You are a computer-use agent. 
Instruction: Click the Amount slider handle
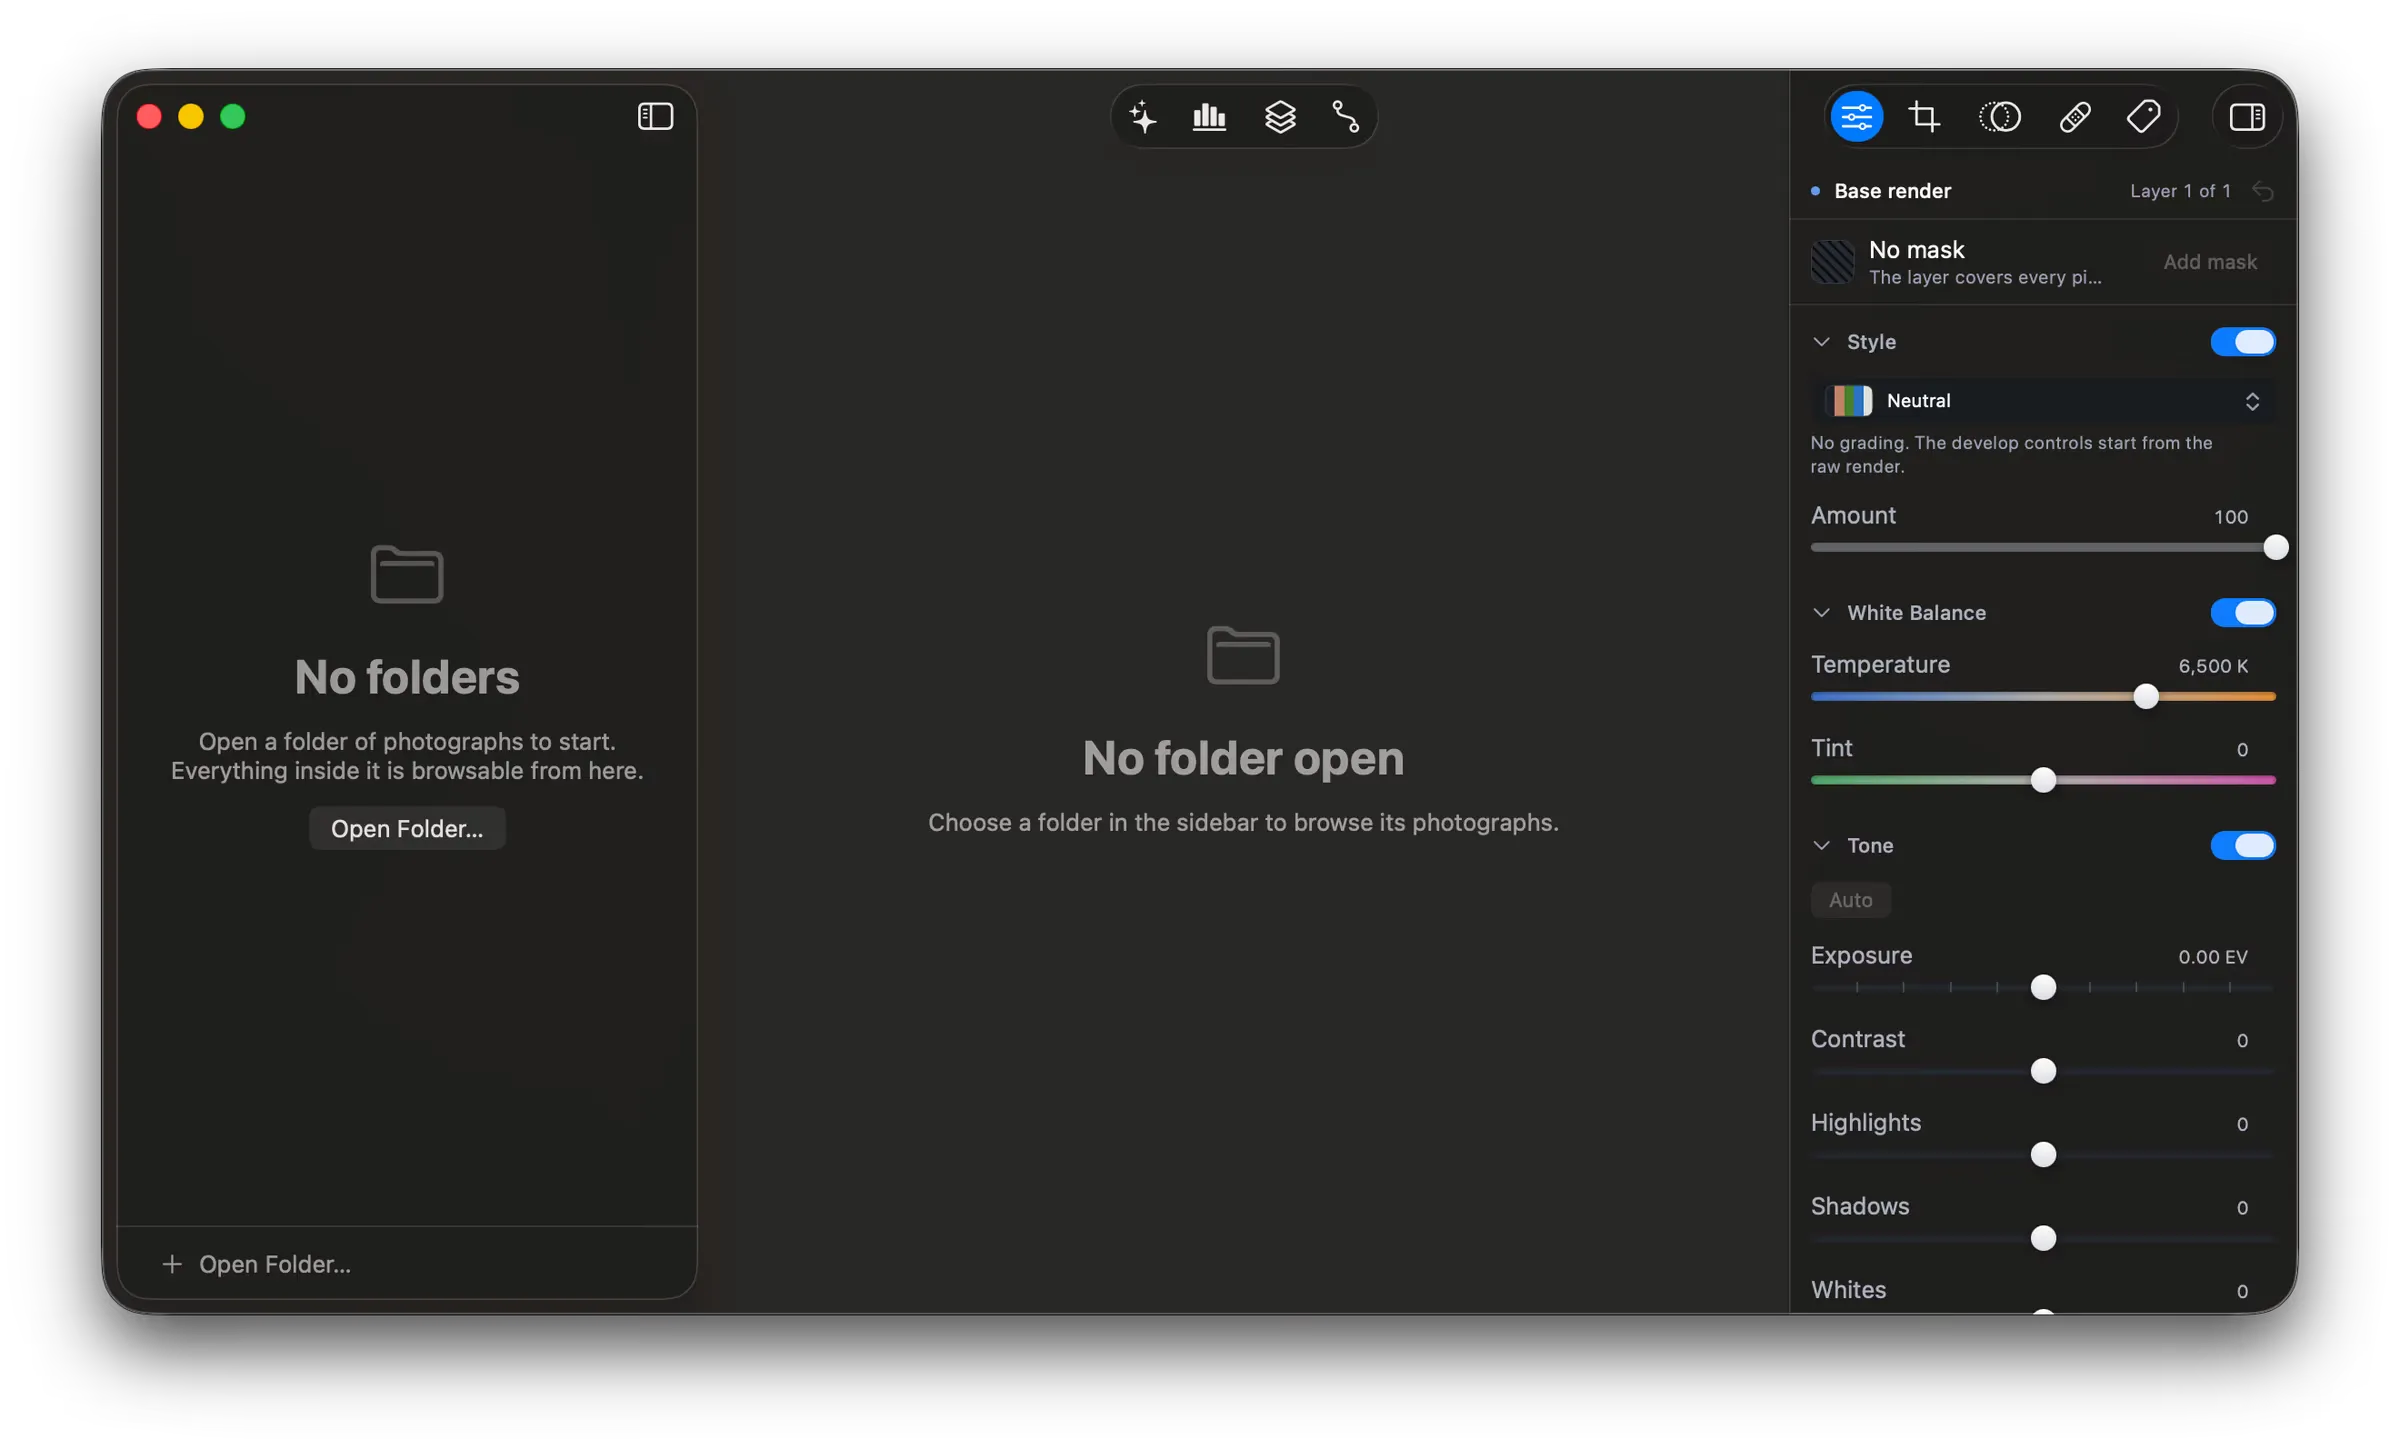click(x=2275, y=548)
